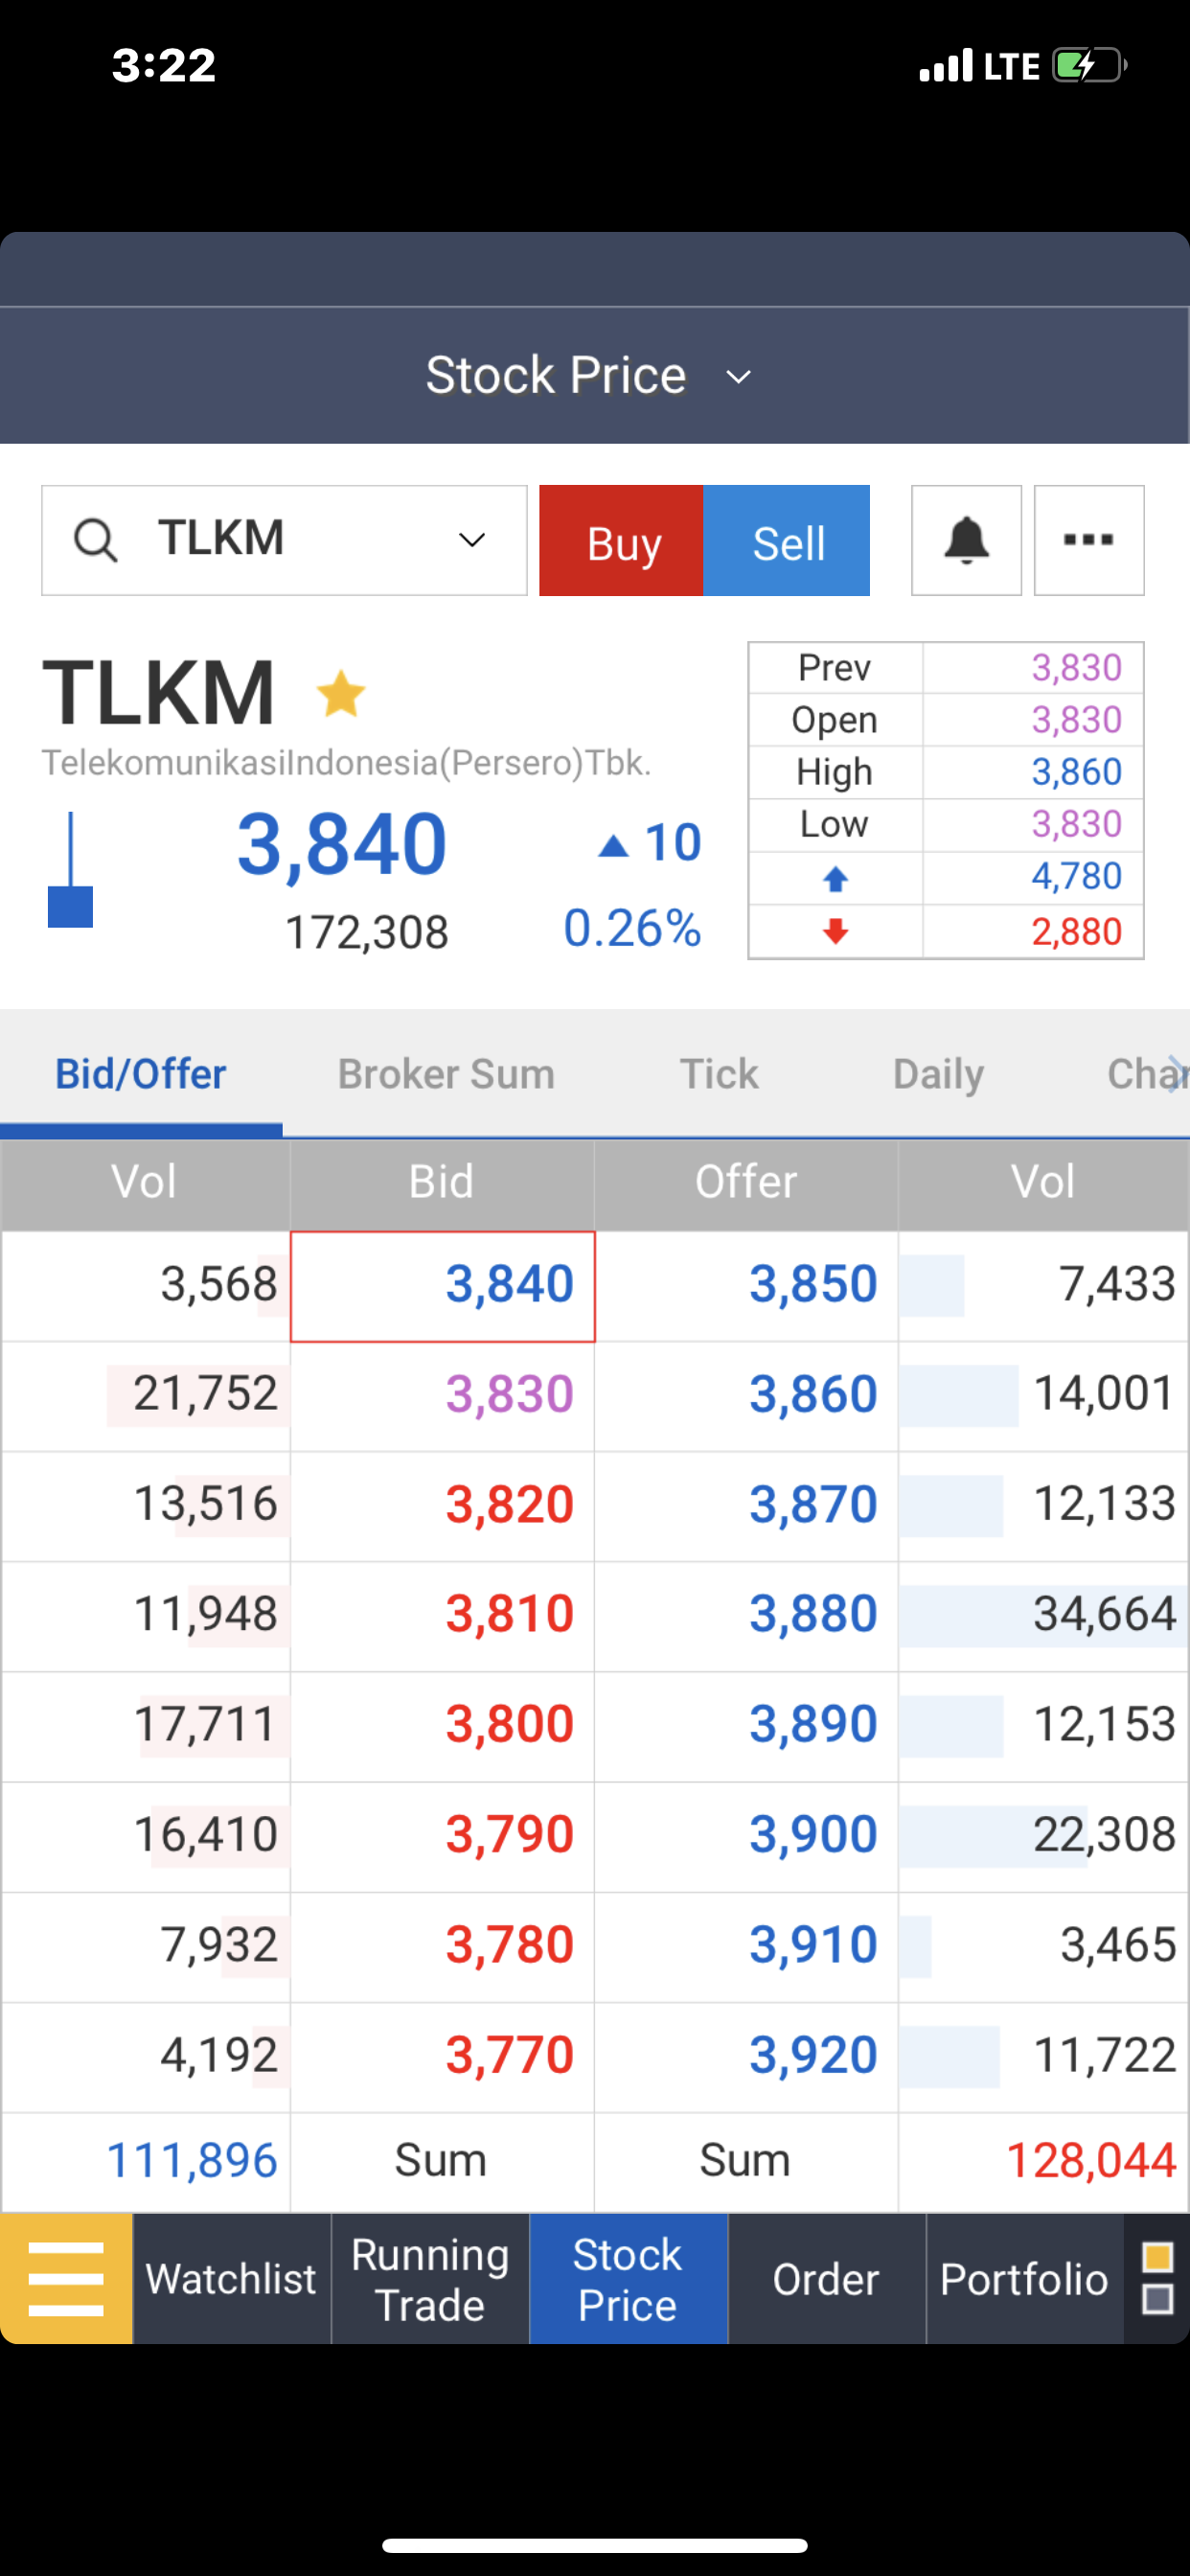Tap the last price 3,840 headline
The image size is (1190, 2576).
(341, 846)
